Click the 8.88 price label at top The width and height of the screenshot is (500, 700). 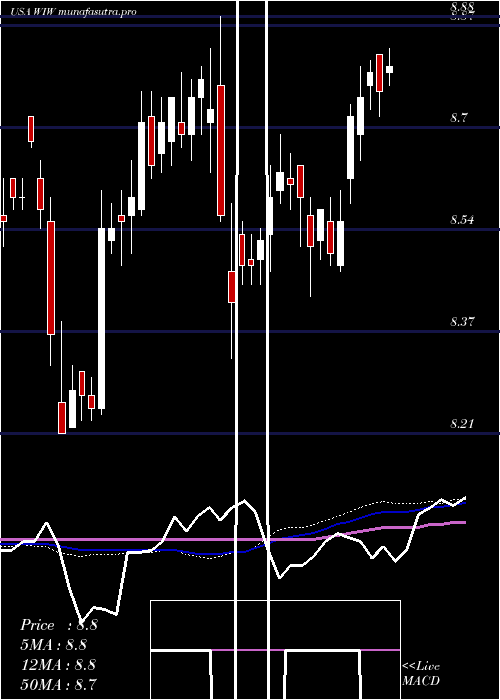pyautogui.click(x=462, y=7)
